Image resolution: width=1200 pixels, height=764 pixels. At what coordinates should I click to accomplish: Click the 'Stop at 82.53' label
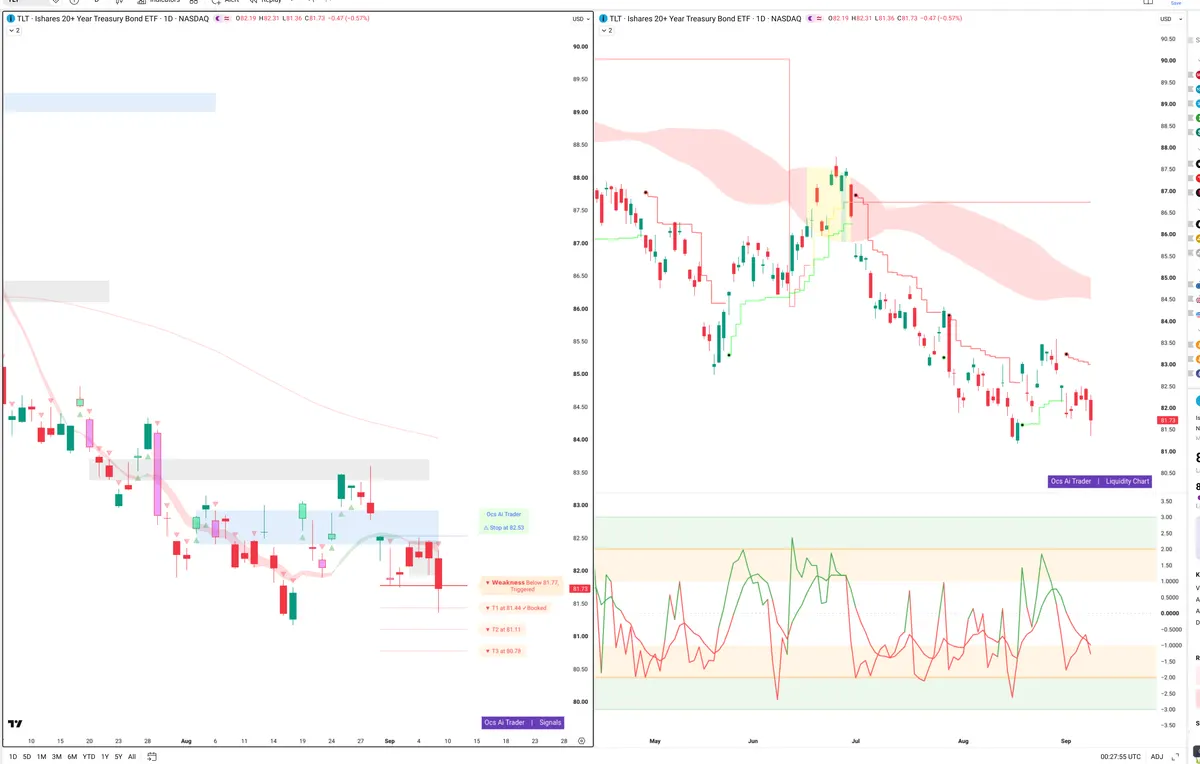pos(503,527)
